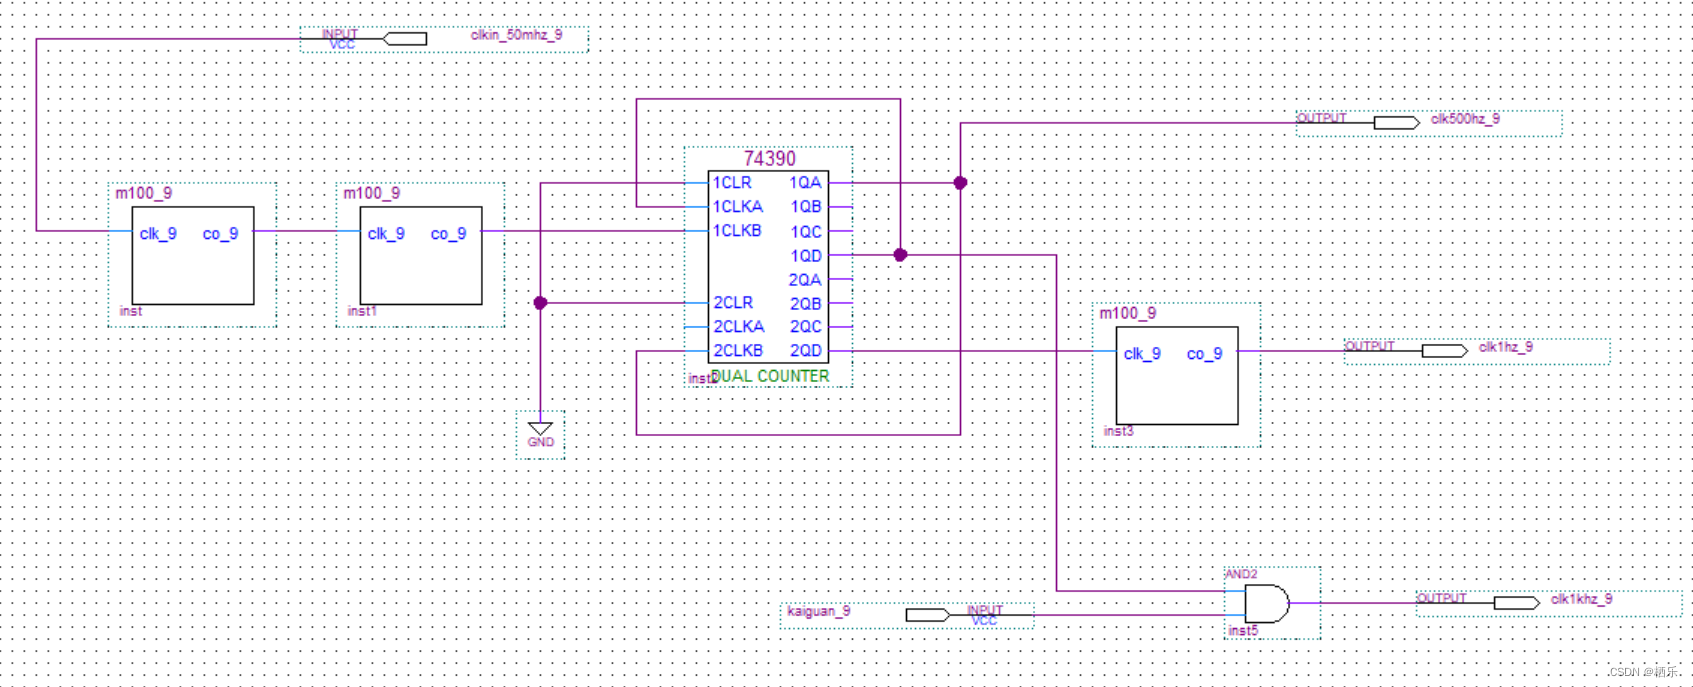The height and width of the screenshot is (687, 1693).
Task: Click the inst1 instance name
Action: 362,311
